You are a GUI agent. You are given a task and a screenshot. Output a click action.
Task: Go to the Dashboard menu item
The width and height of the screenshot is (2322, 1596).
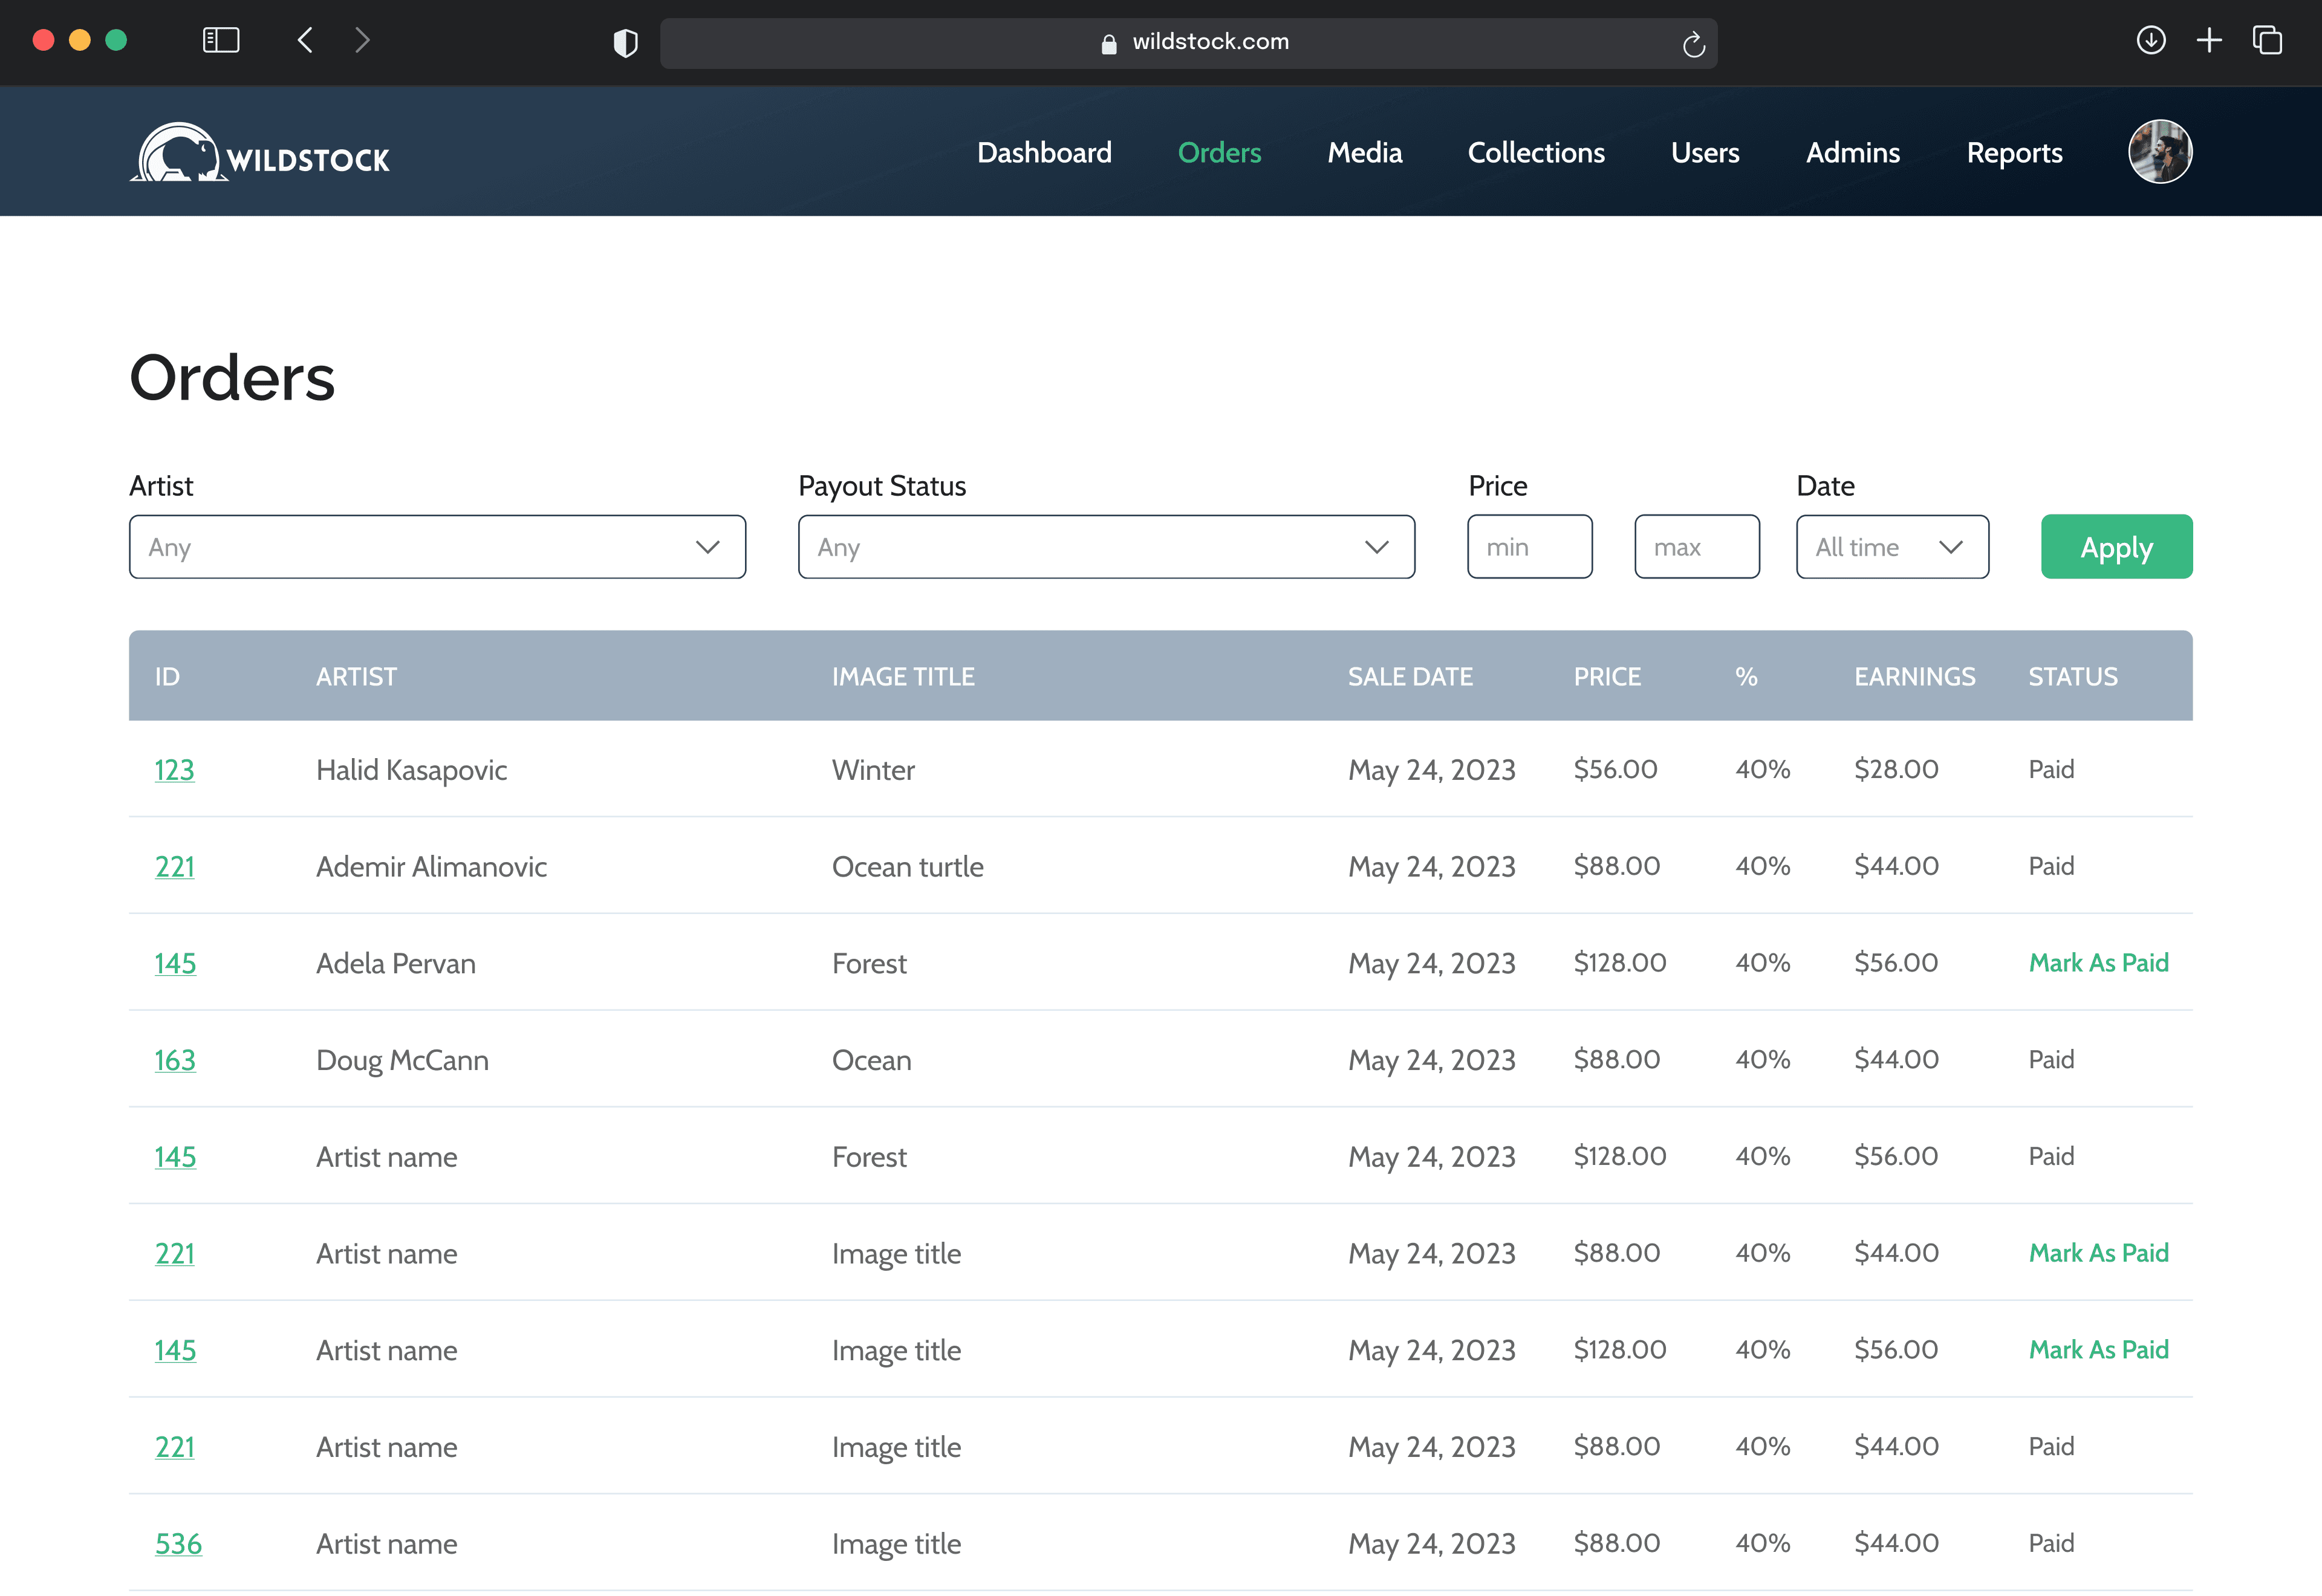(1044, 152)
